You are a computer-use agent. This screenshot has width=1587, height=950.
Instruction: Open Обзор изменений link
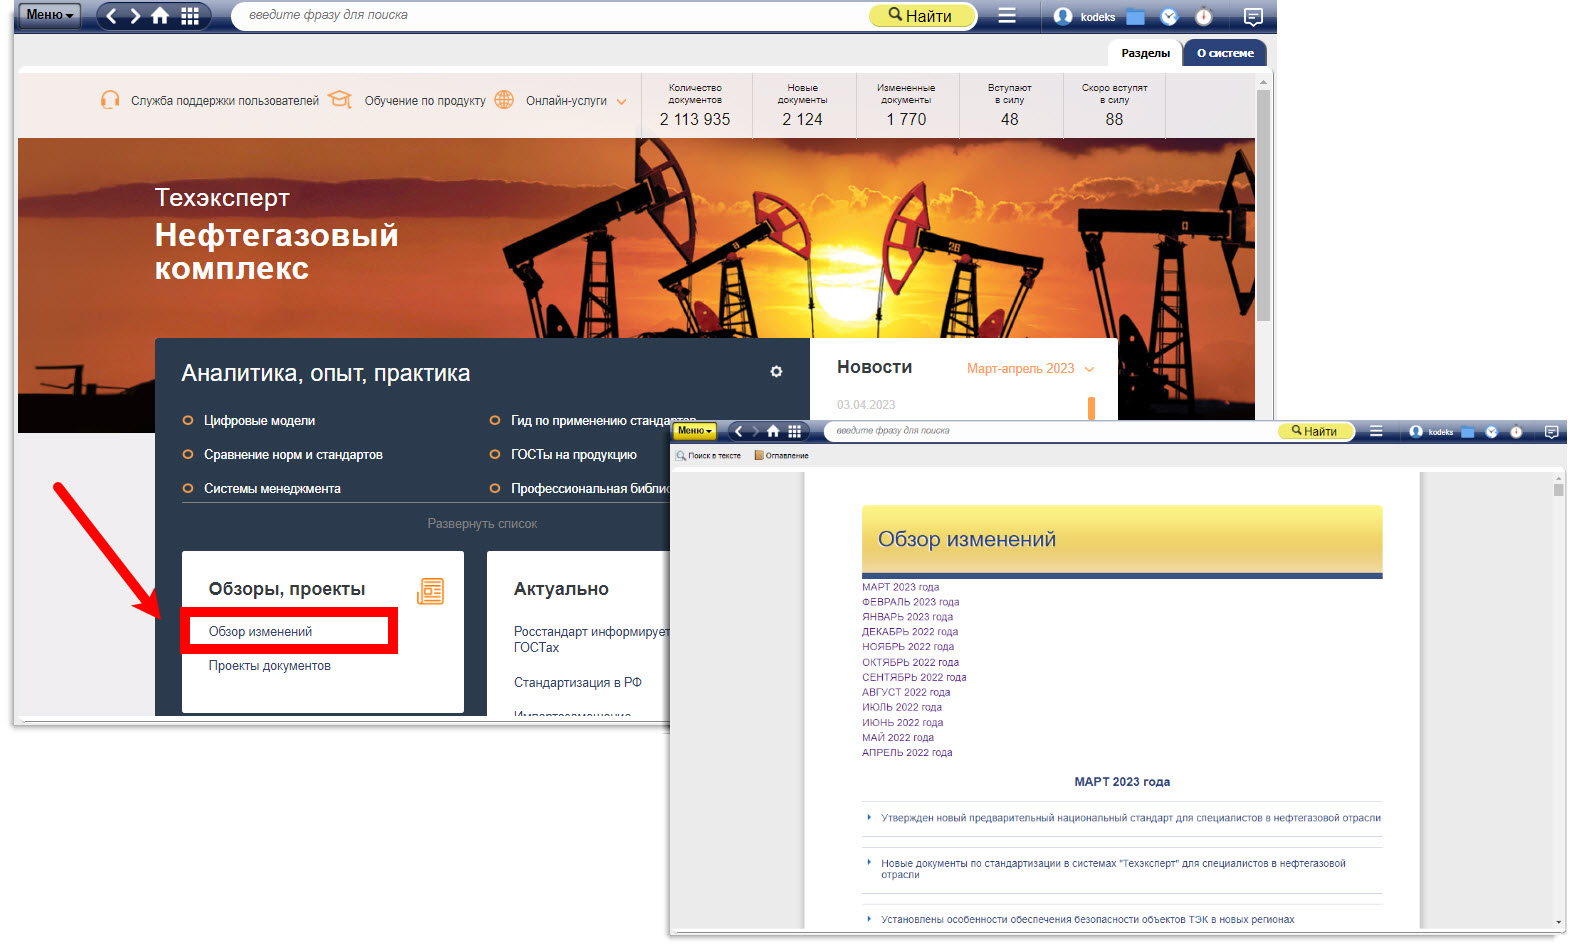pos(260,632)
